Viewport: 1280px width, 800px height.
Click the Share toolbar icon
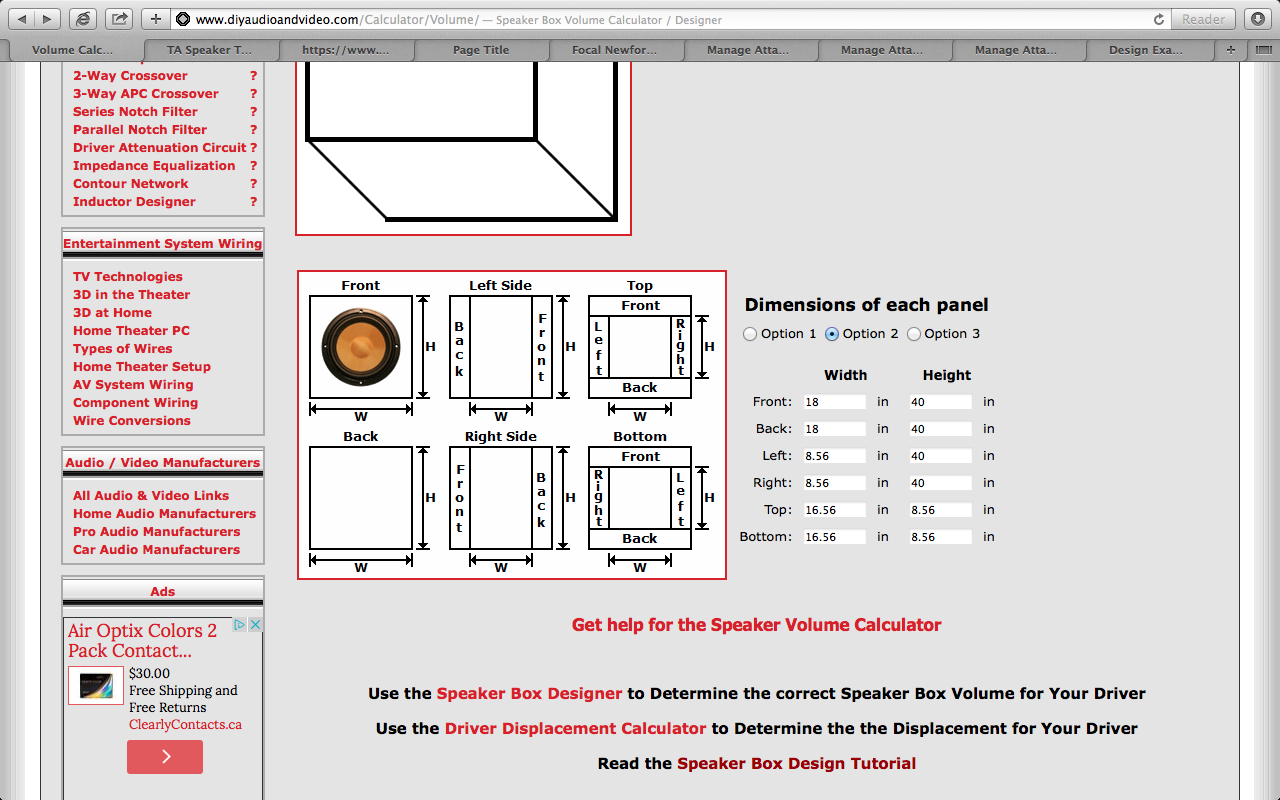point(119,19)
